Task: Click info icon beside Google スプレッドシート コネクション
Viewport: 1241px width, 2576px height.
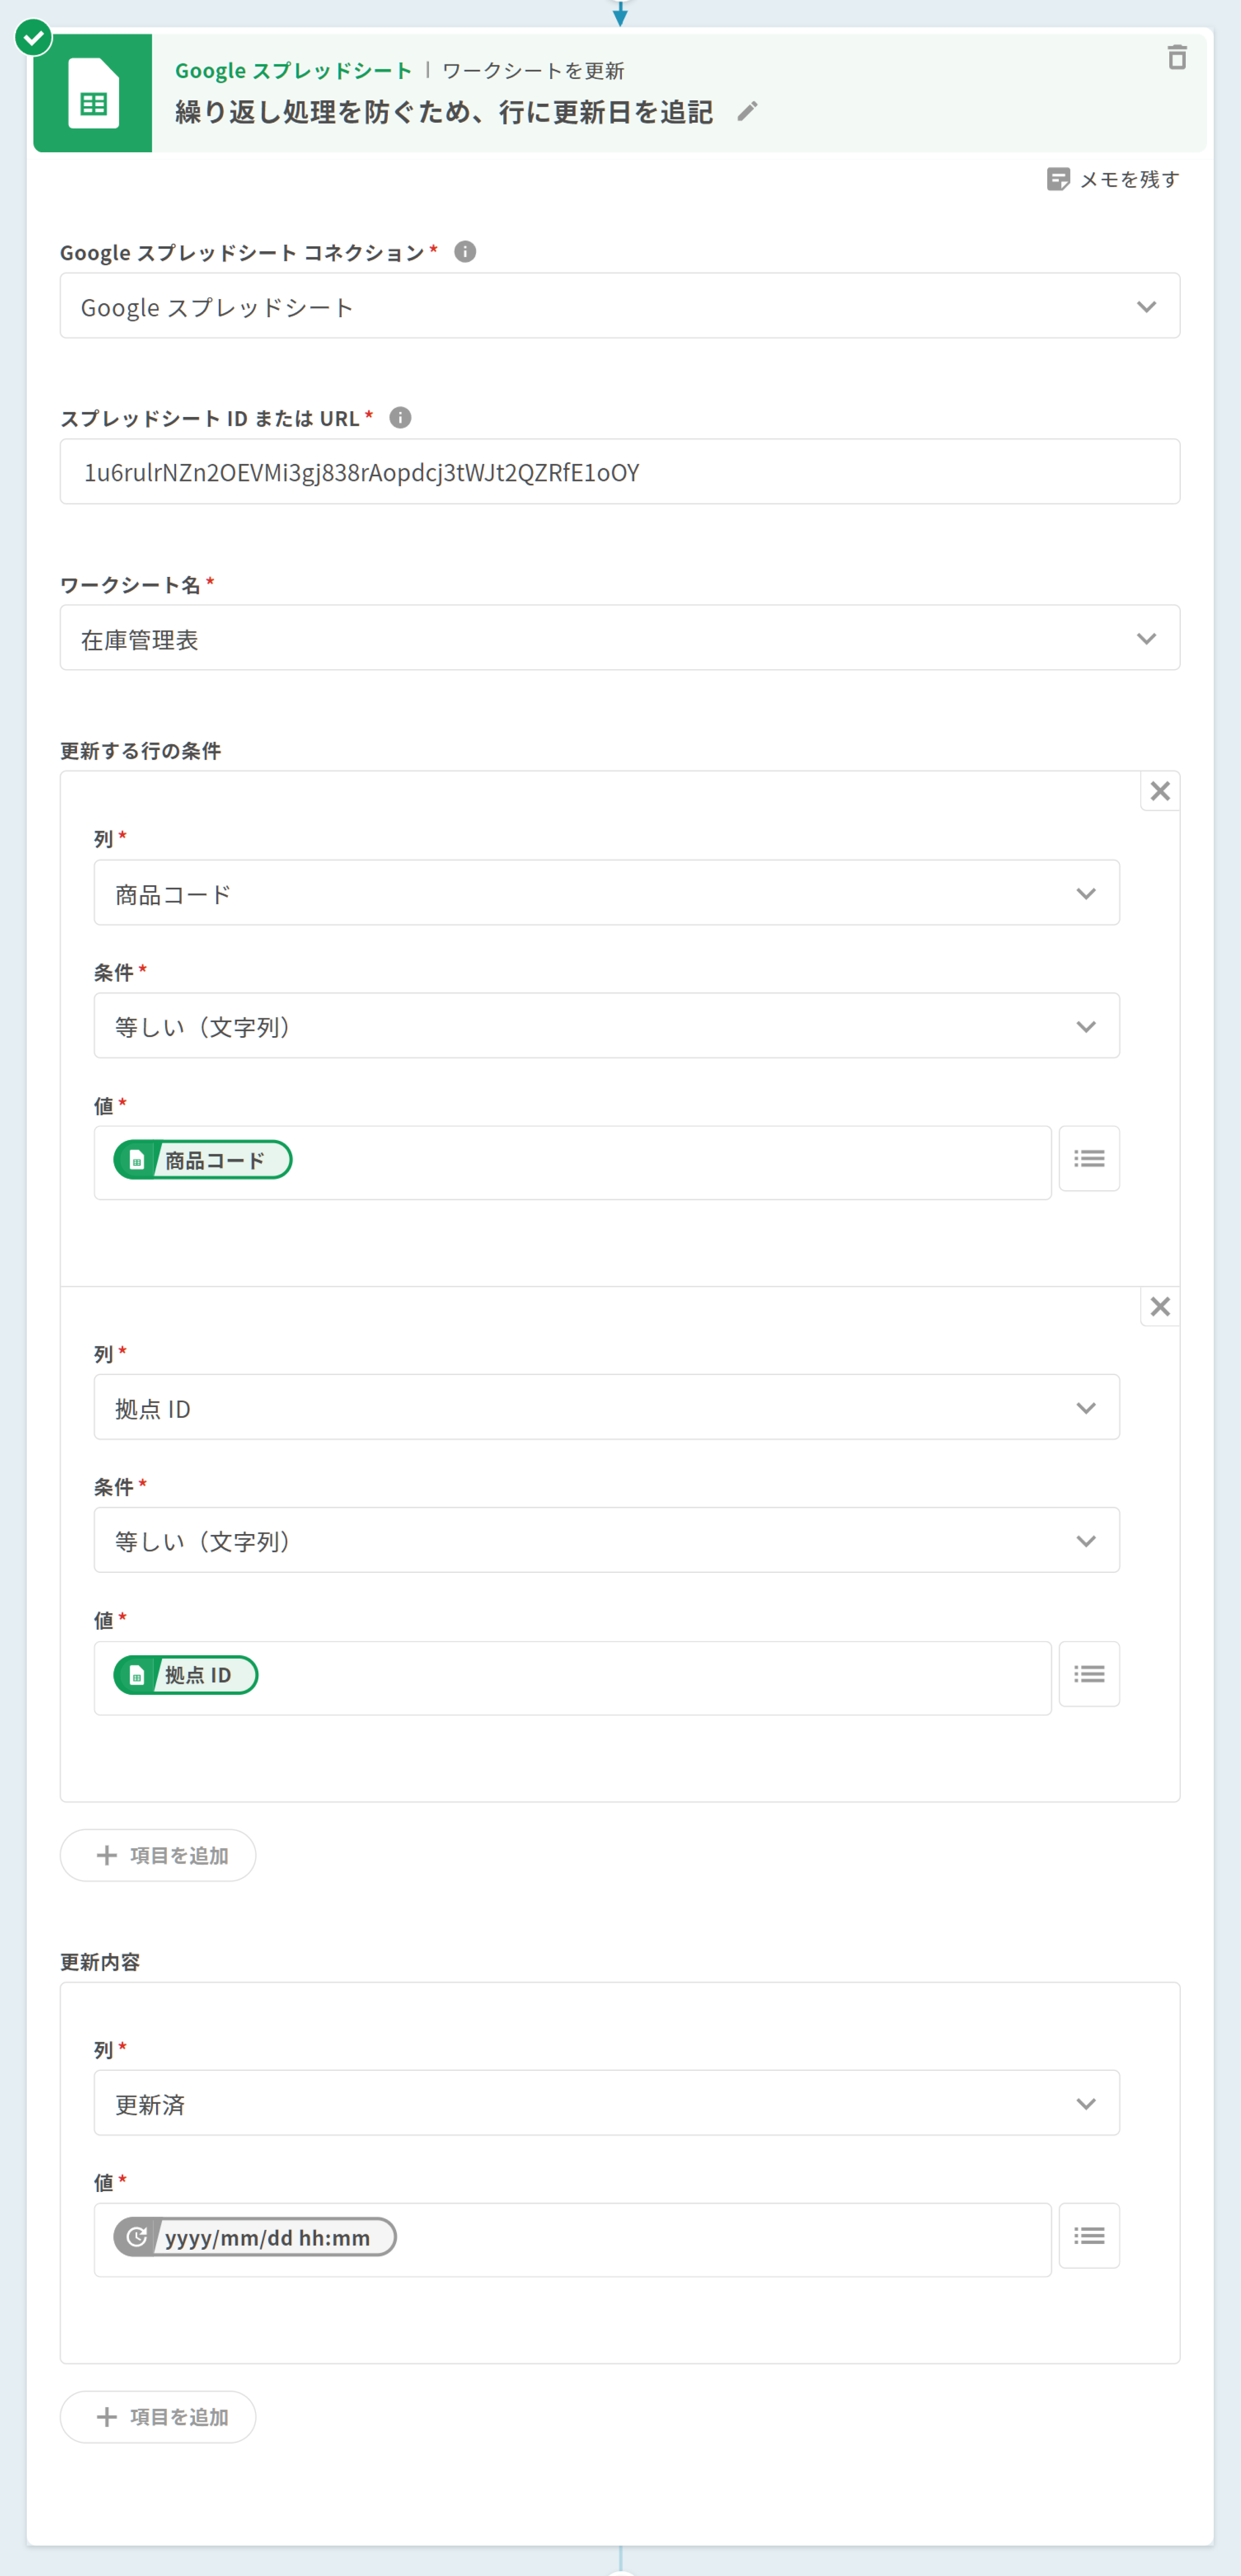Action: click(465, 252)
